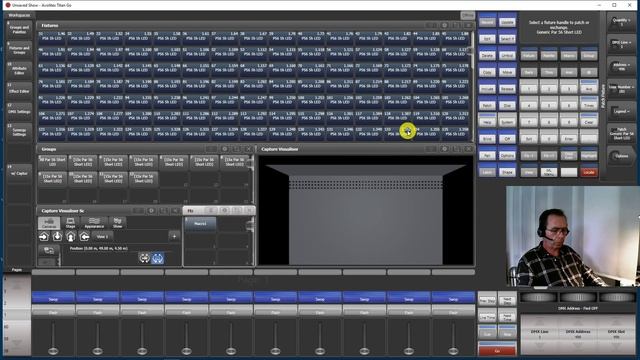
Task: Click white rotate camera icon beside orbit
Action: coord(144,258)
